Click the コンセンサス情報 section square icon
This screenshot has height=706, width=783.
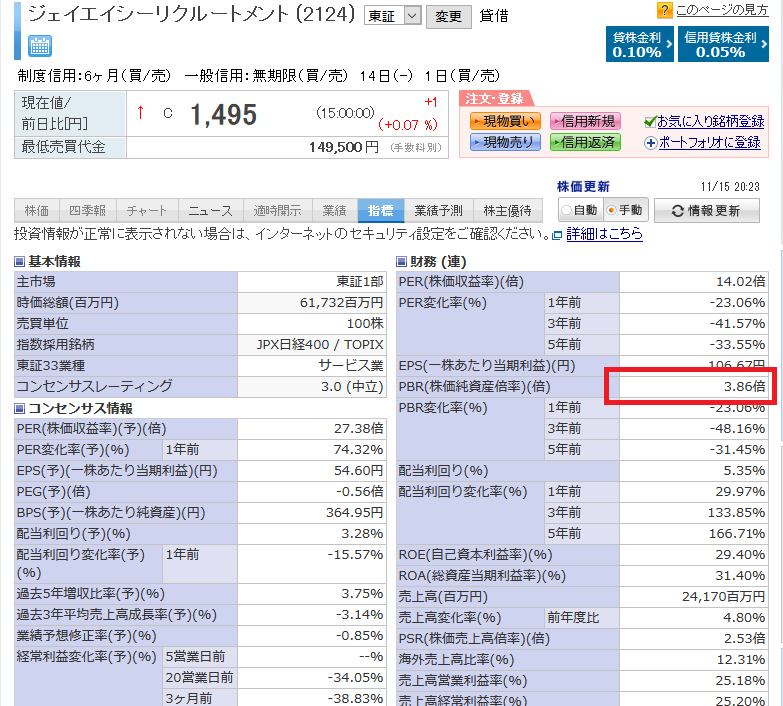pos(19,408)
